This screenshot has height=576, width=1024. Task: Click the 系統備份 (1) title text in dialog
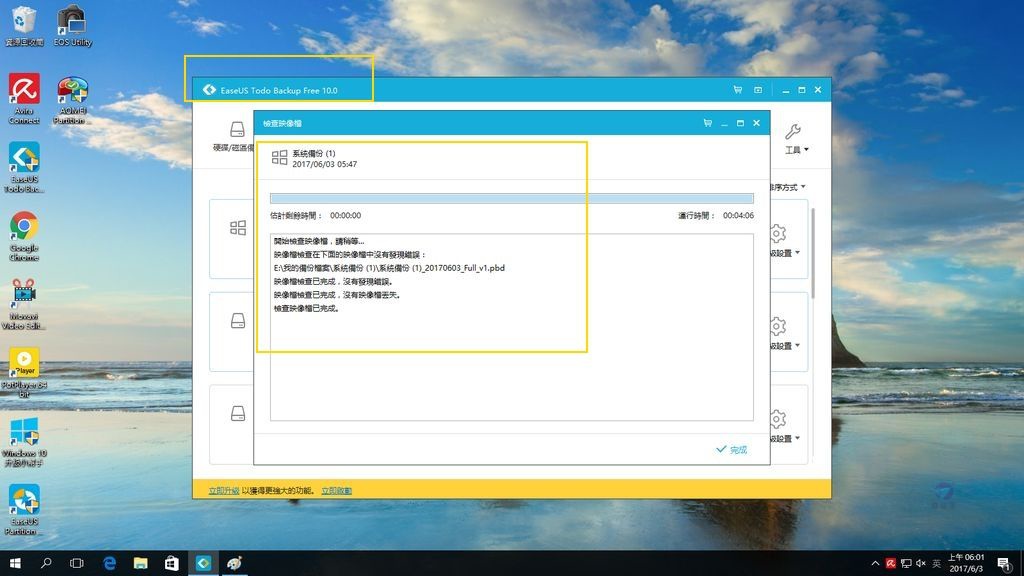point(313,153)
